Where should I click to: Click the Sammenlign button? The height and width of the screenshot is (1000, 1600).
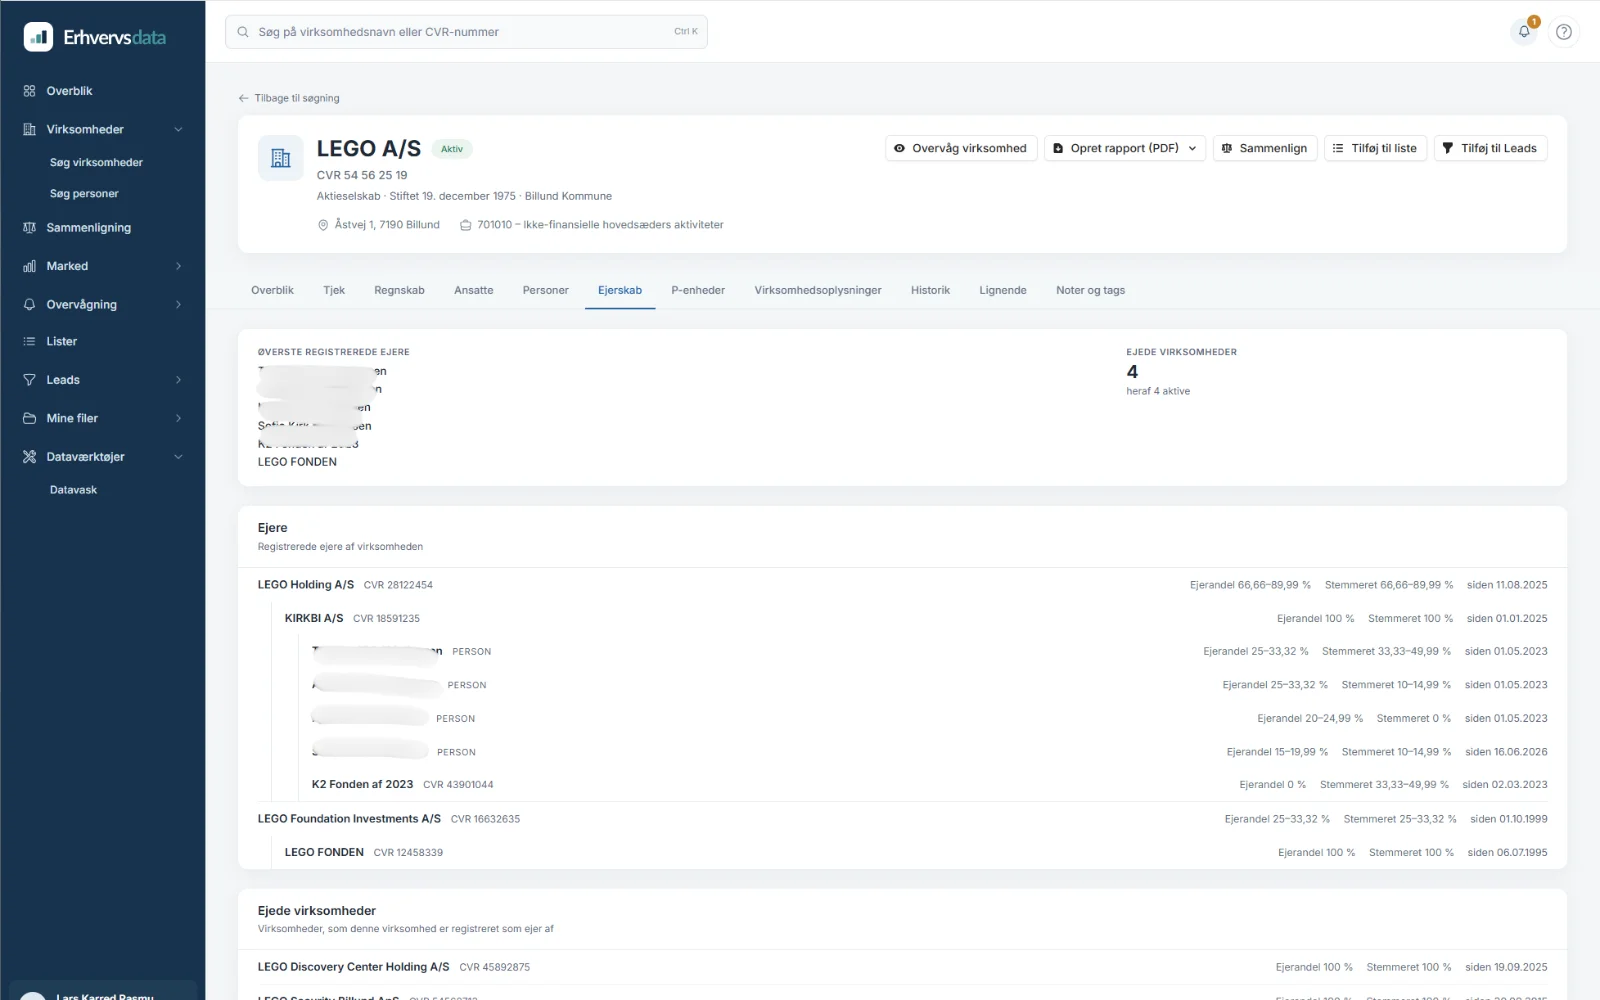coord(1265,148)
